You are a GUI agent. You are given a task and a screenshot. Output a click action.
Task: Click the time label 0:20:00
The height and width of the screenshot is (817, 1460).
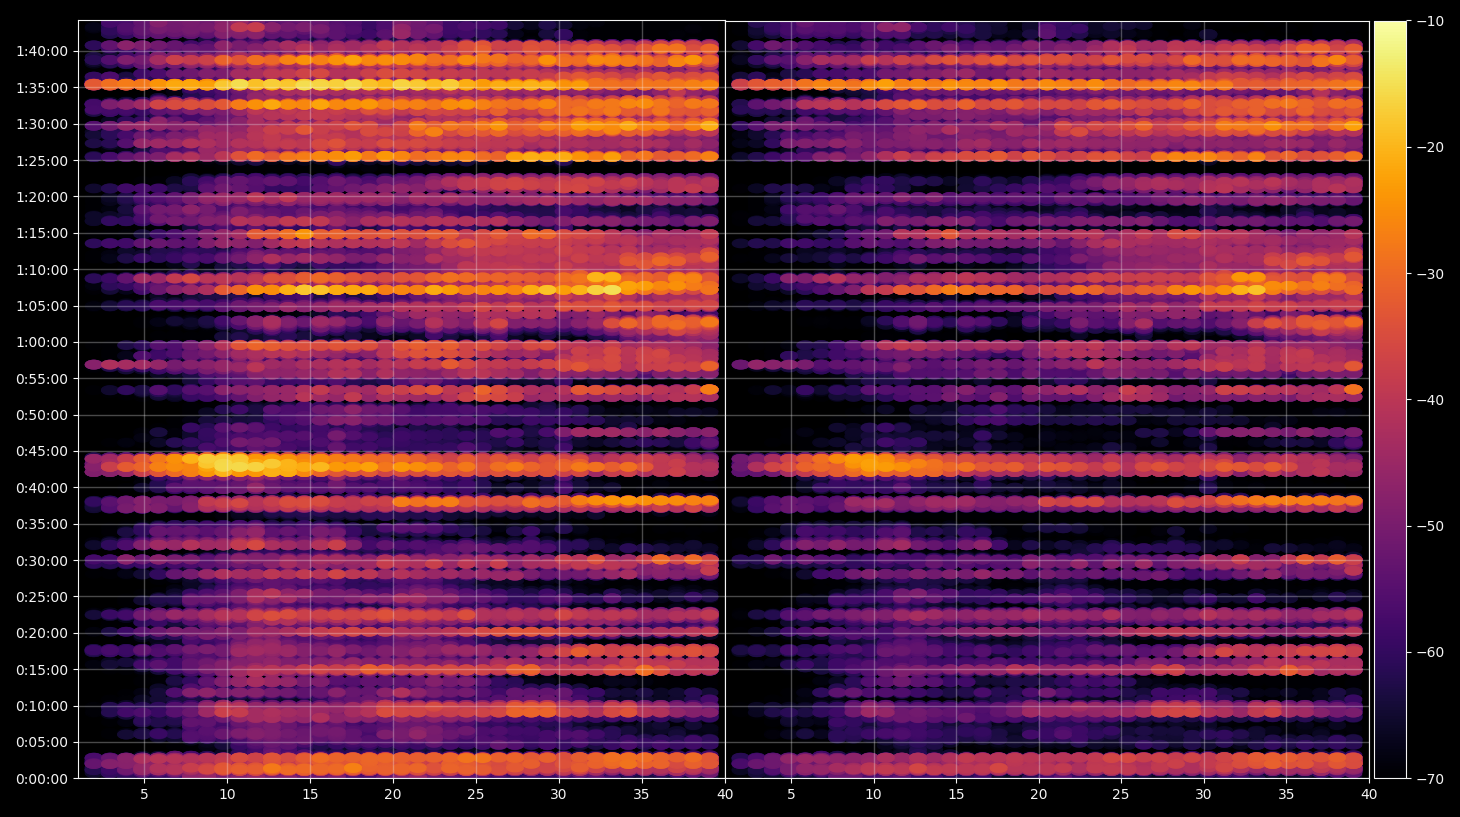(x=42, y=633)
